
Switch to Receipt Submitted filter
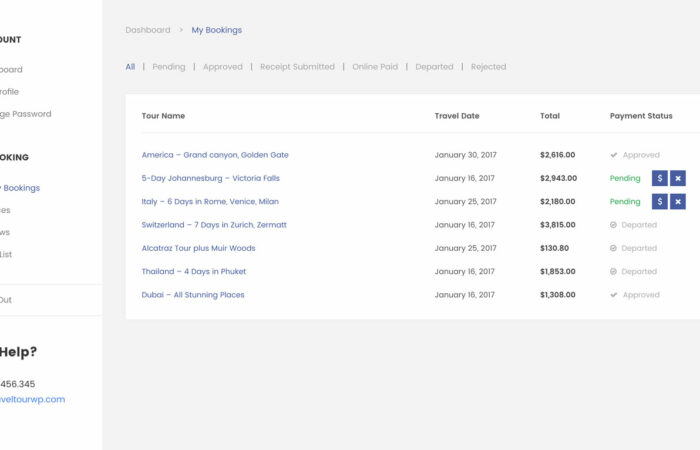tap(297, 67)
